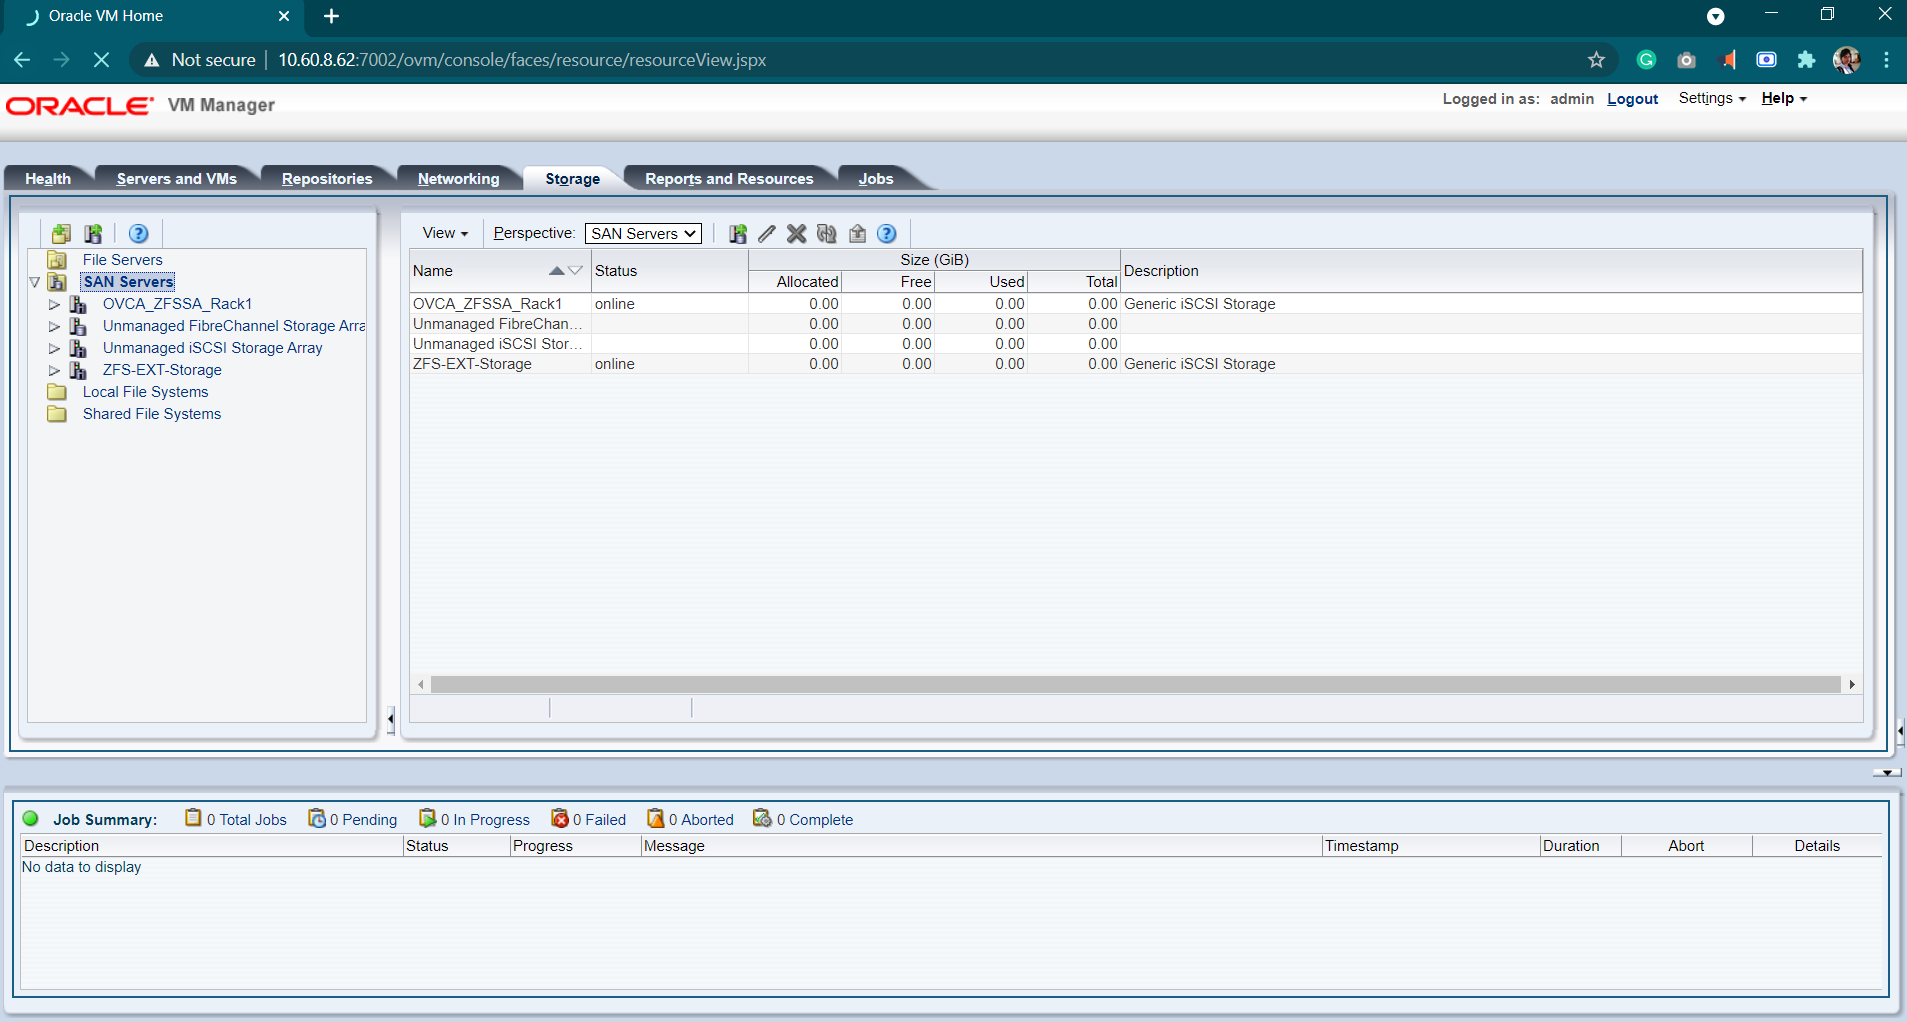Image resolution: width=1907 pixels, height=1022 pixels.
Task: Click the pencil Edit SAN Server icon
Action: 767,233
